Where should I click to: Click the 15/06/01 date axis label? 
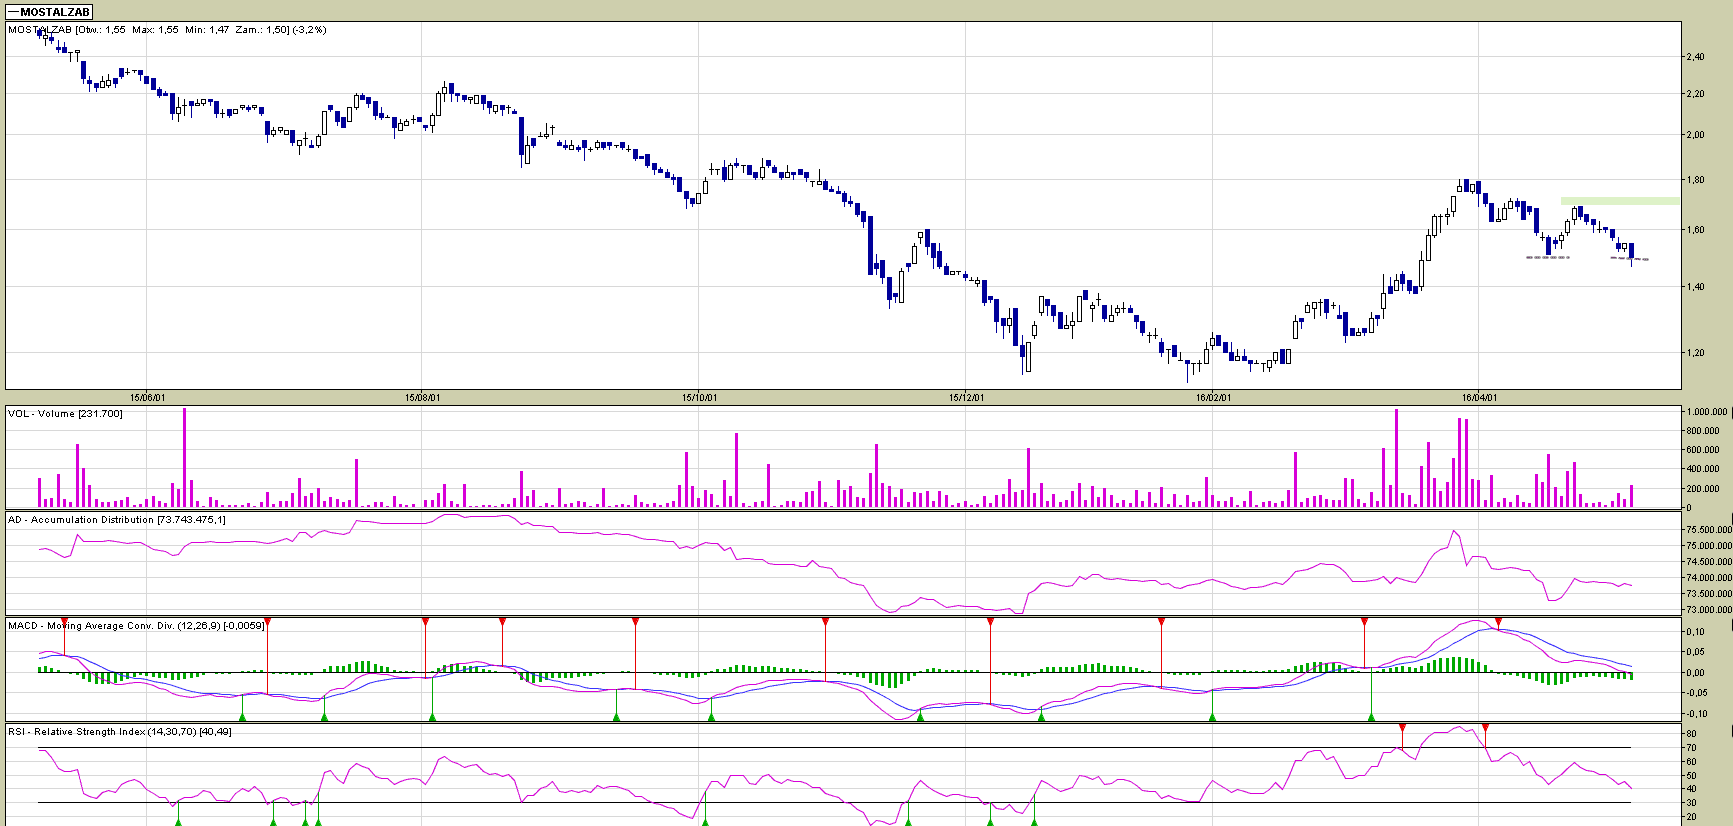[x=147, y=398]
